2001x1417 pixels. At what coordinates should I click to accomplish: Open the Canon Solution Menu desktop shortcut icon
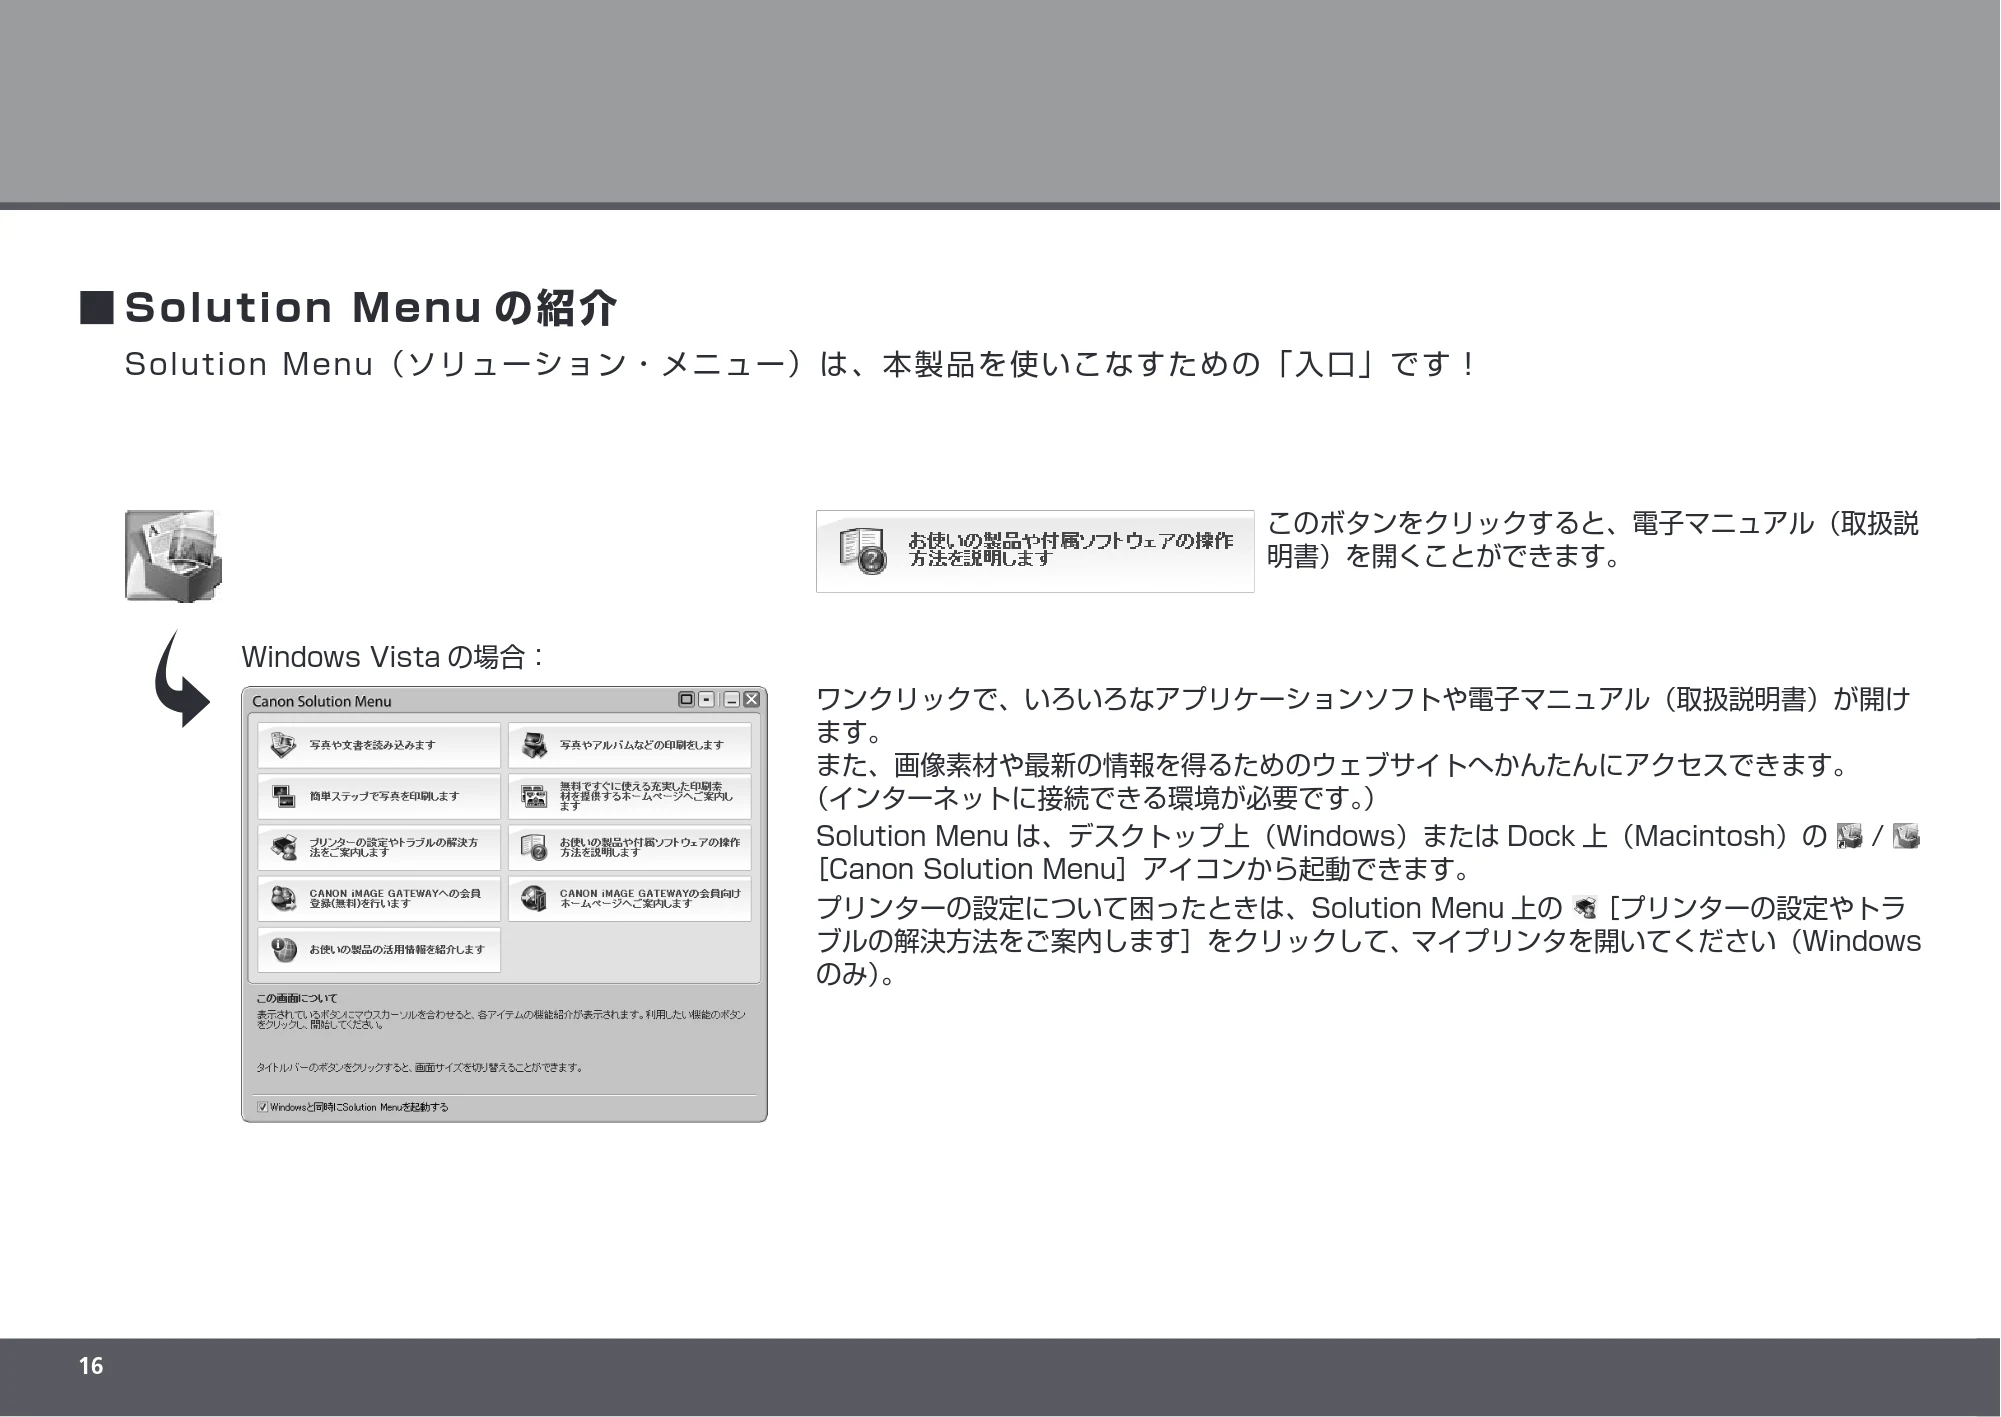(173, 555)
